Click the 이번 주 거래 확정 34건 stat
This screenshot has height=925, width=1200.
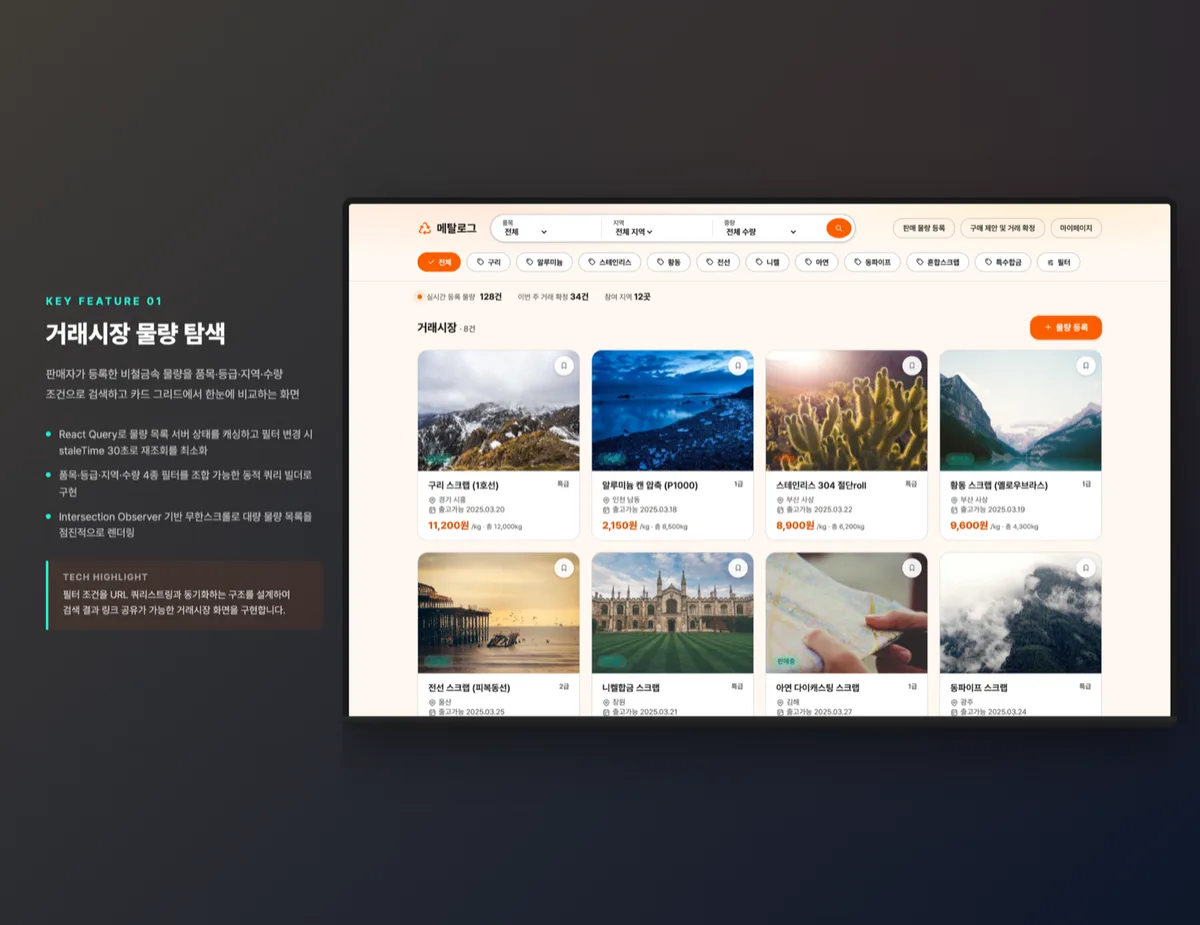[553, 297]
